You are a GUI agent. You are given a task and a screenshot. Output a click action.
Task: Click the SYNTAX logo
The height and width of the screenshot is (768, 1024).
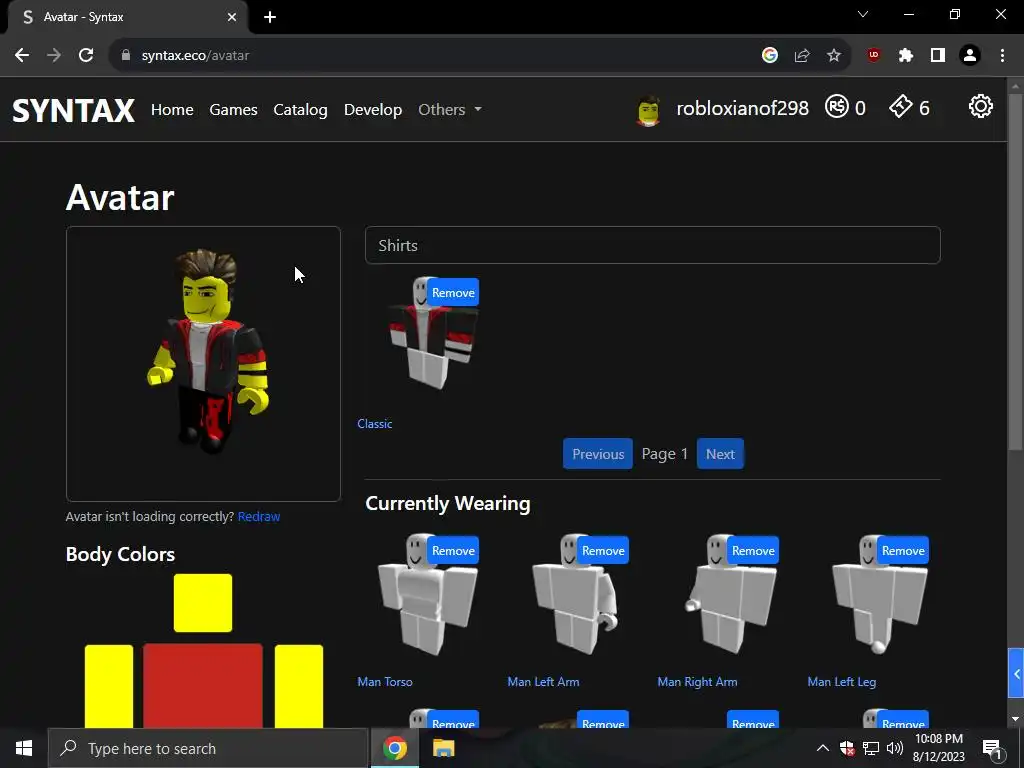73,110
